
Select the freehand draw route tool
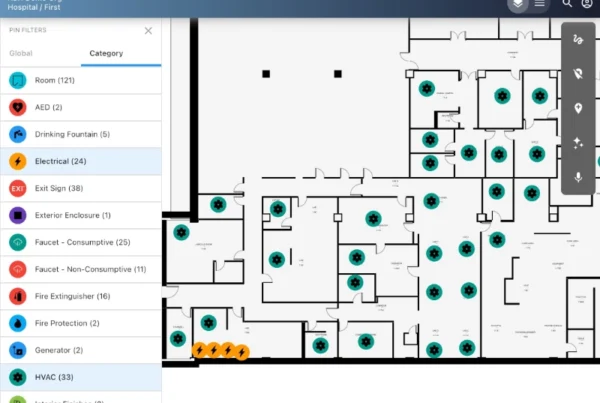point(578,40)
